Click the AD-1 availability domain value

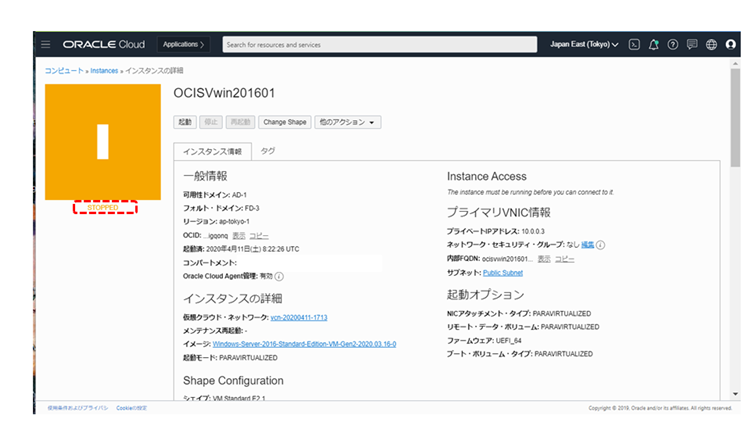click(x=239, y=195)
